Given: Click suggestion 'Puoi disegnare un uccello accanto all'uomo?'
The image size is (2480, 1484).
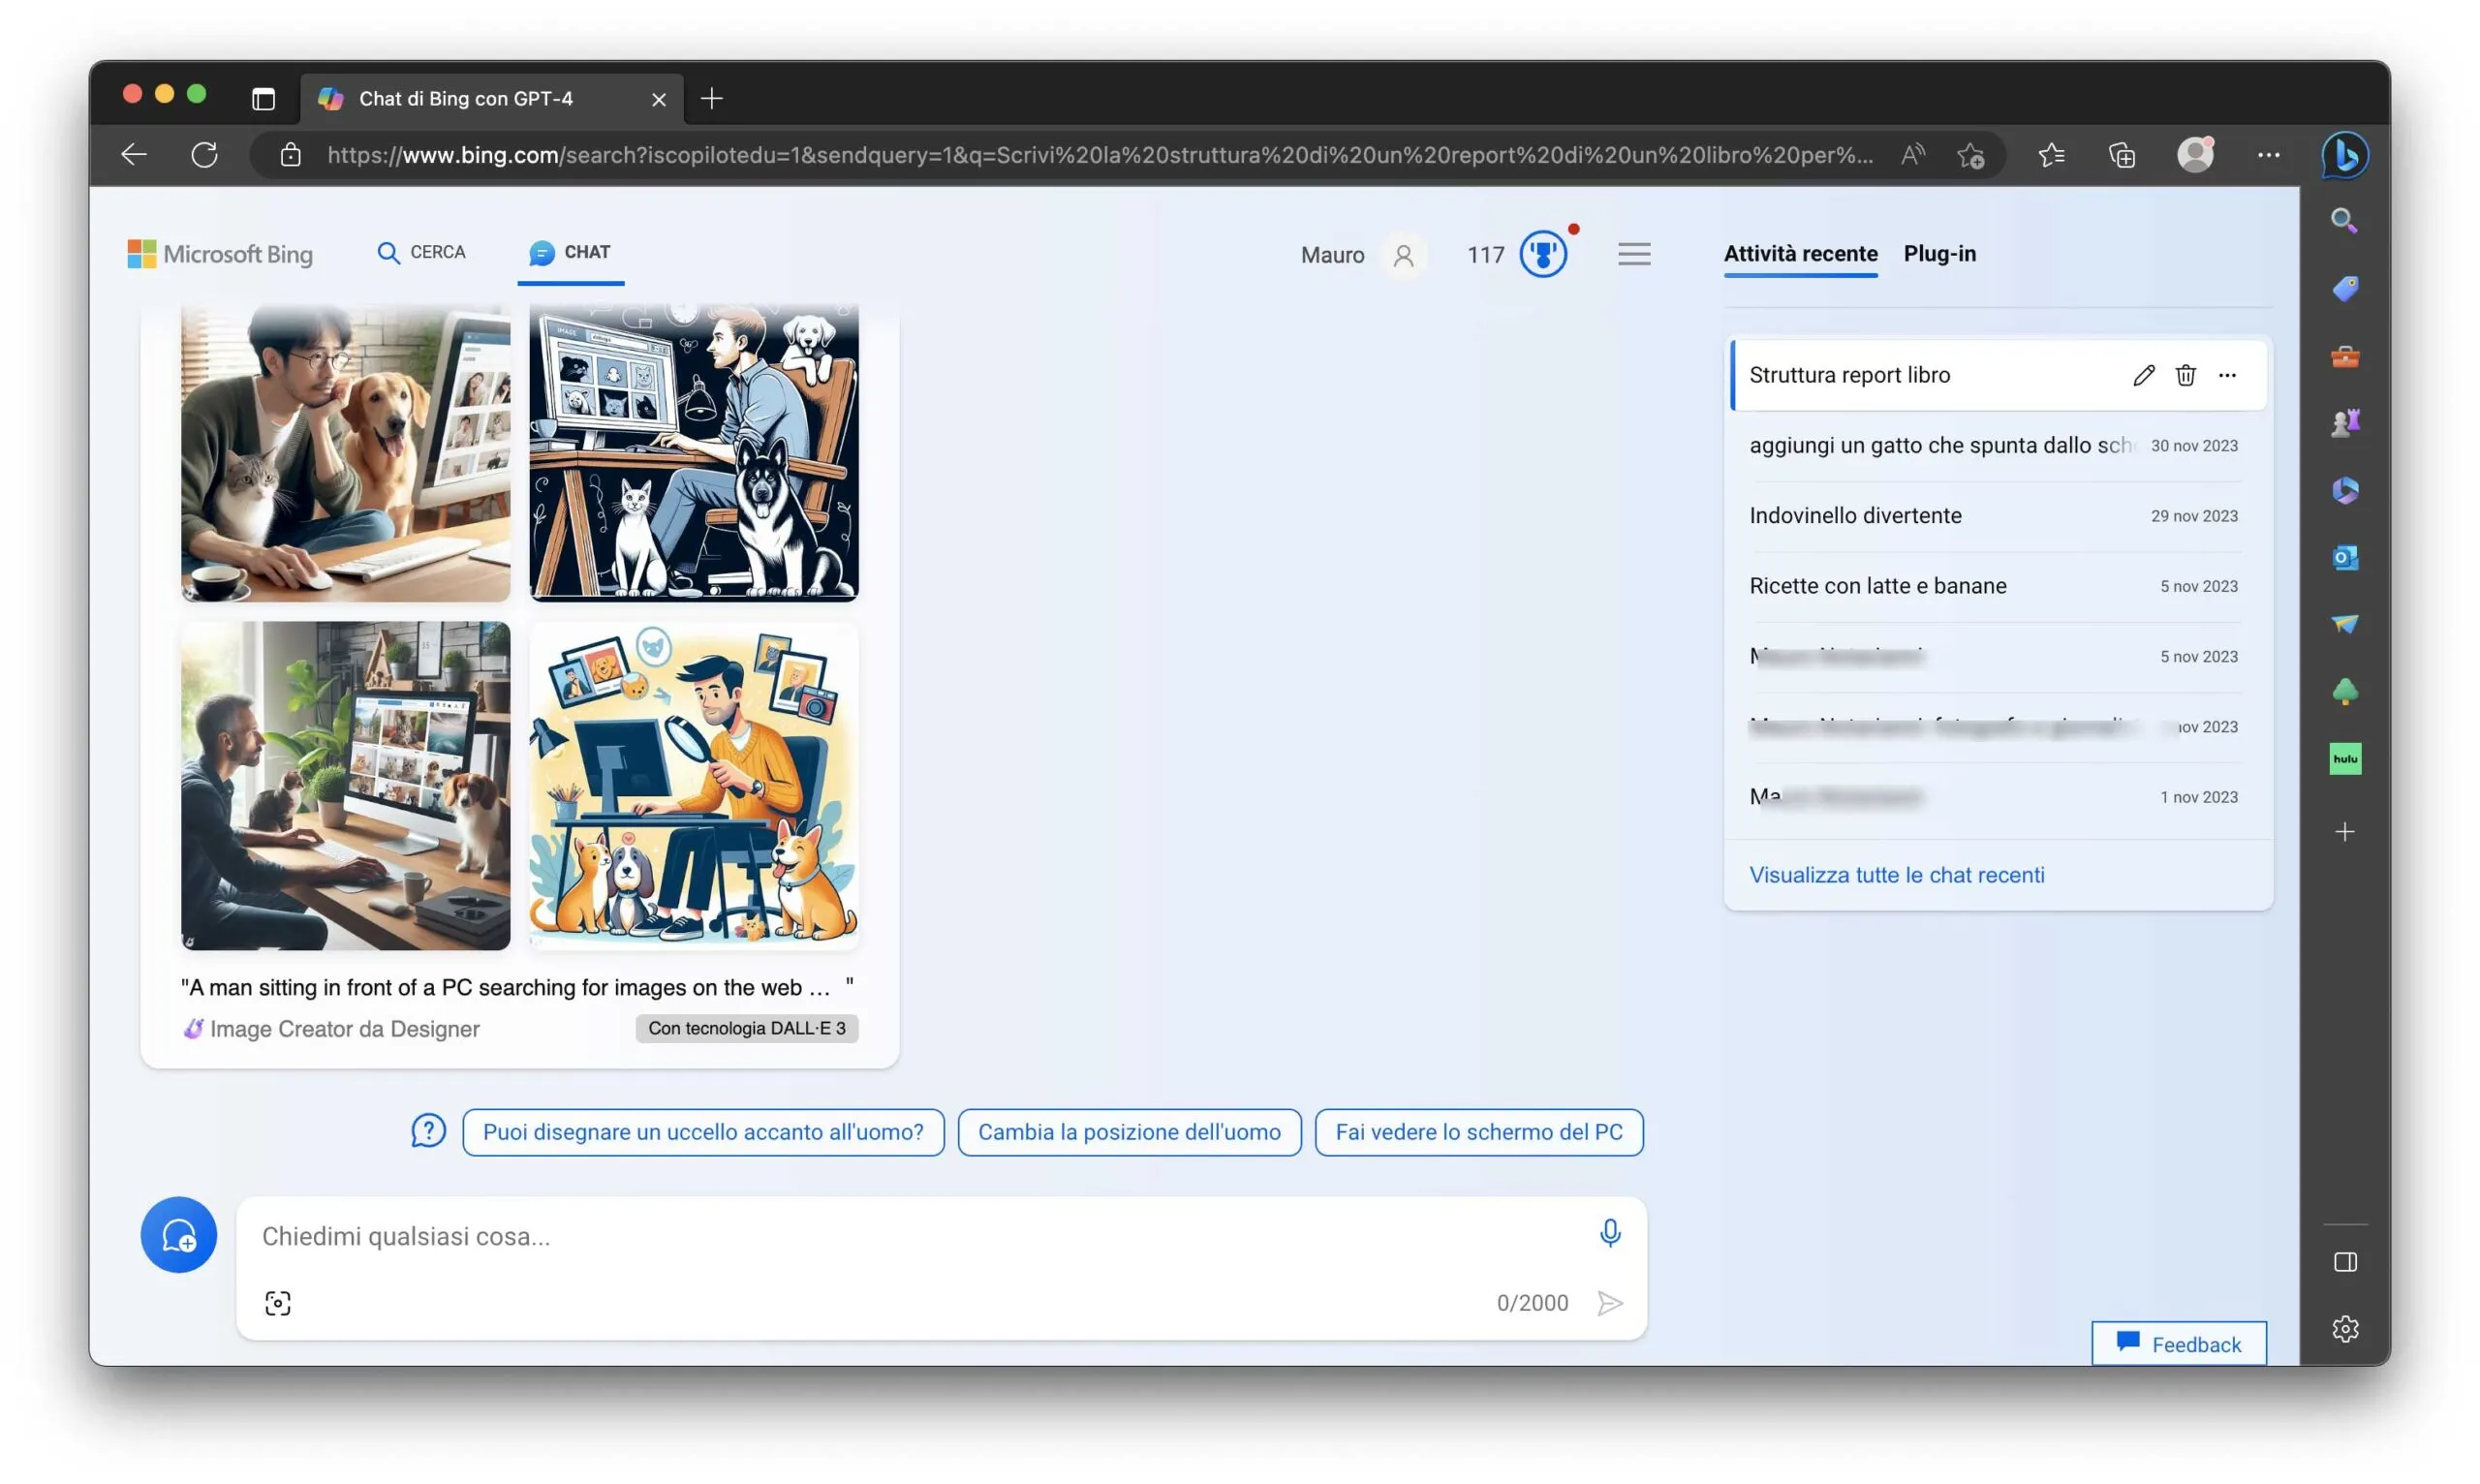Looking at the screenshot, I should tap(702, 1132).
